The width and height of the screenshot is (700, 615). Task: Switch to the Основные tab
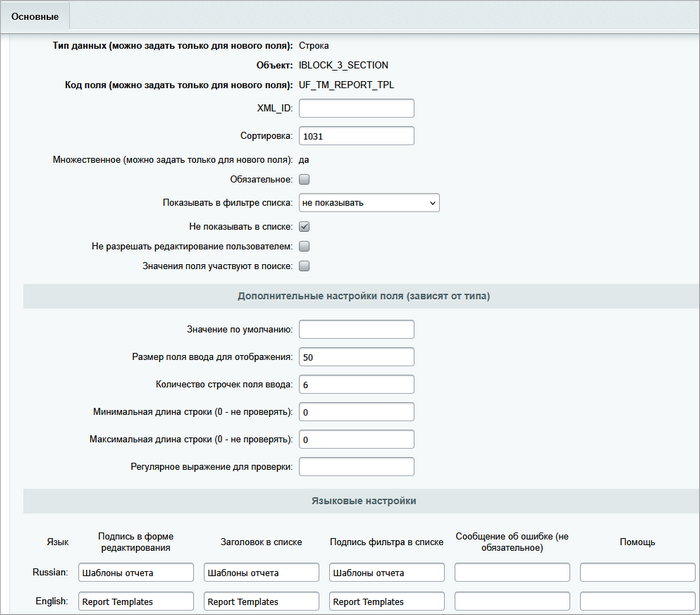coord(35,17)
